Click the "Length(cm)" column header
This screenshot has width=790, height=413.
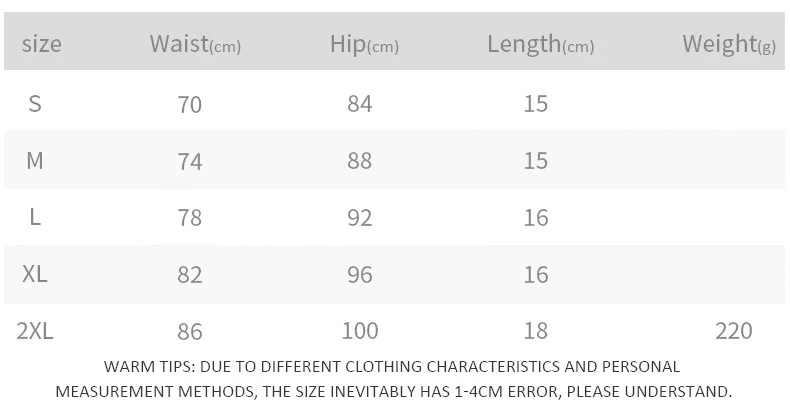[540, 44]
